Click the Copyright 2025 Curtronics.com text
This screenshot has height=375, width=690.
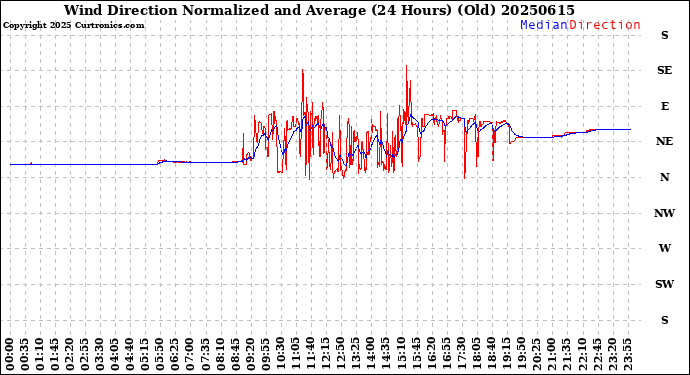pos(73,26)
